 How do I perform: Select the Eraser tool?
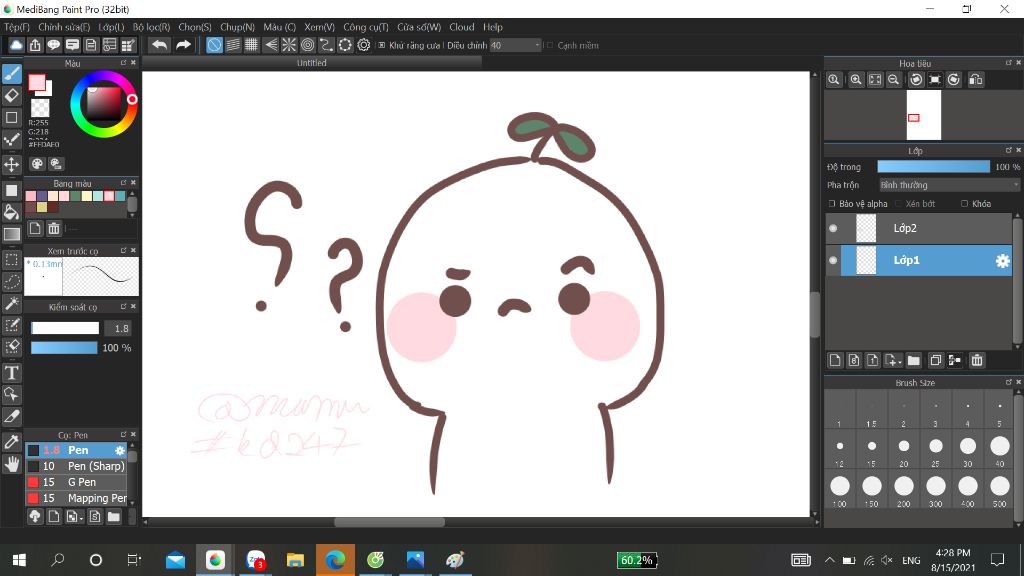[x=12, y=95]
